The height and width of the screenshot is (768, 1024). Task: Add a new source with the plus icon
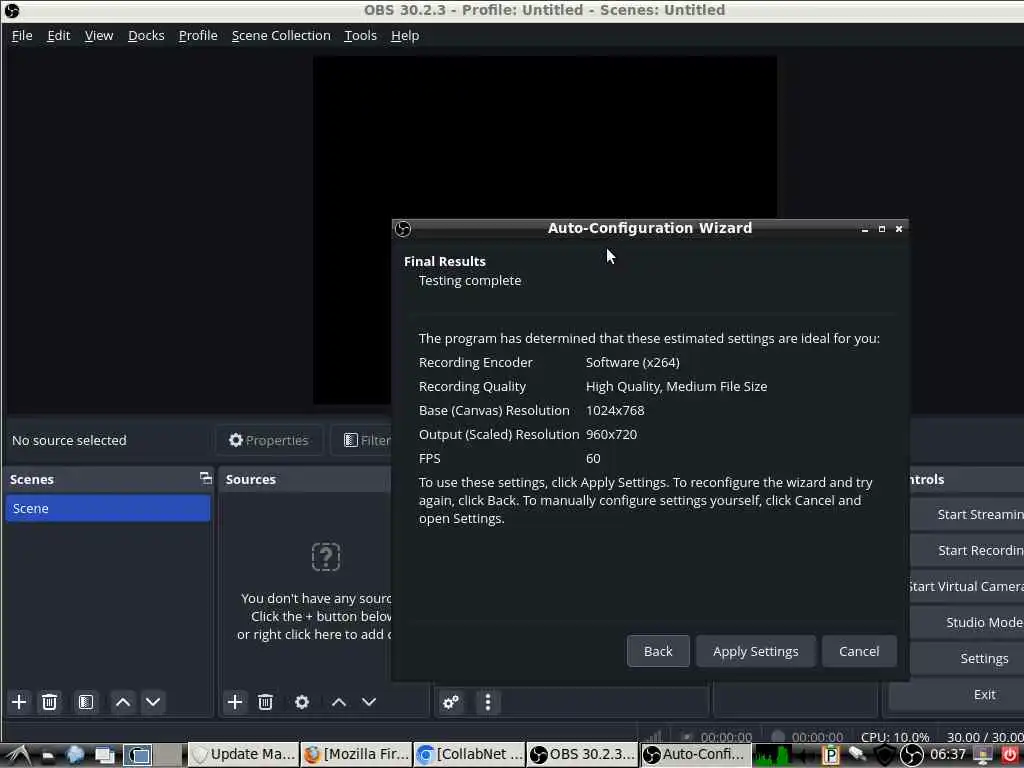[x=234, y=702]
